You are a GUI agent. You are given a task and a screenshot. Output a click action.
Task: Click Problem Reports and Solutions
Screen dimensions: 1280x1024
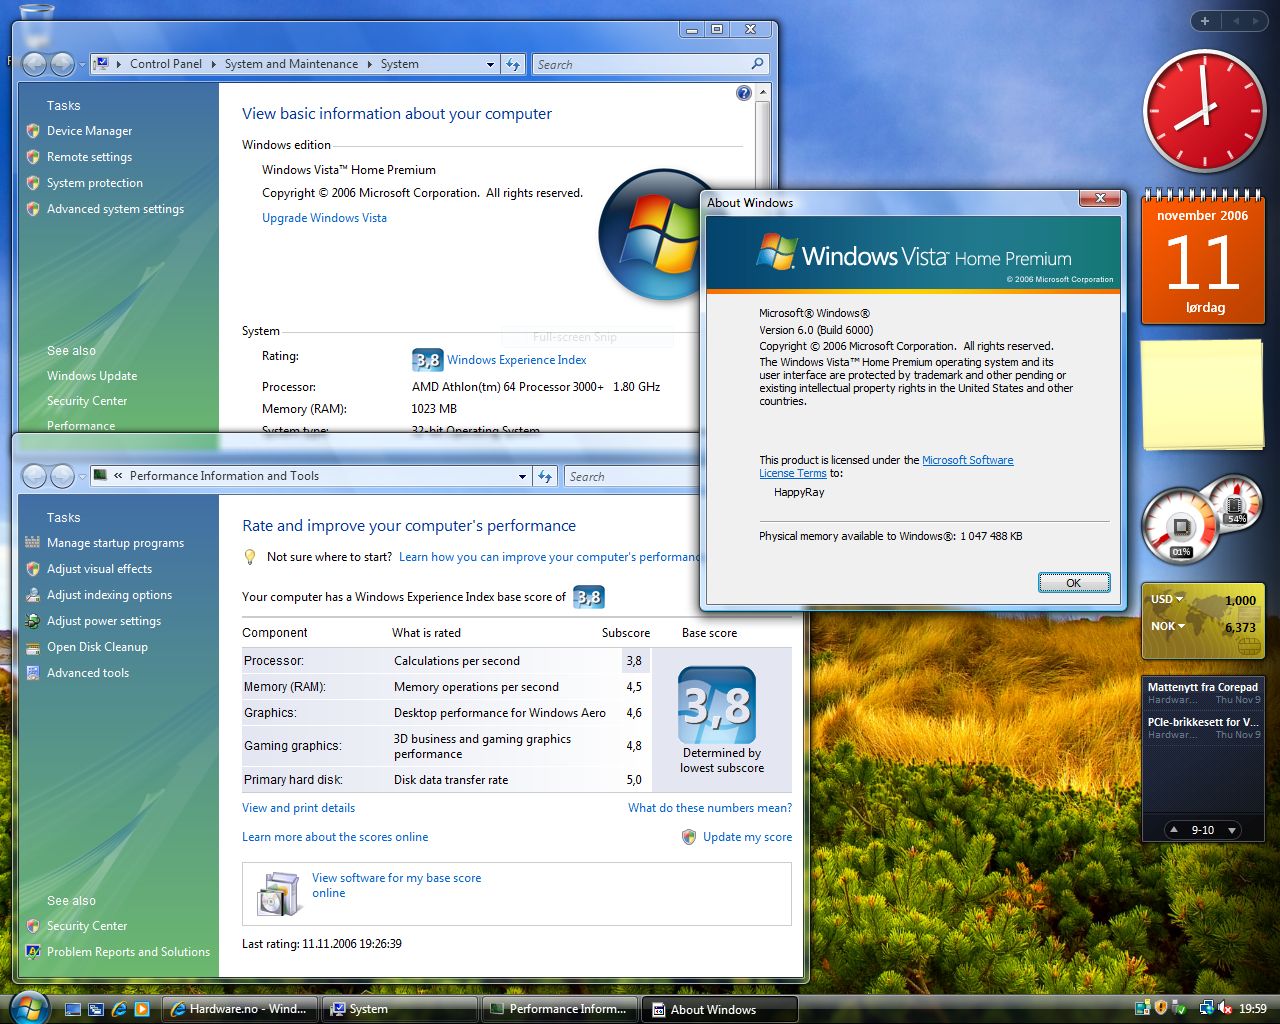click(128, 952)
